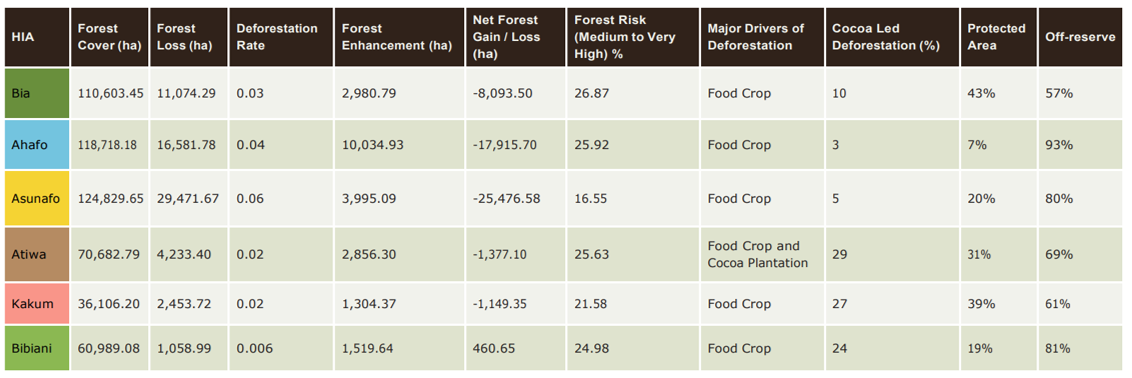Click the blue Ahafo HIA cell
This screenshot has width=1132, height=378.
click(37, 144)
